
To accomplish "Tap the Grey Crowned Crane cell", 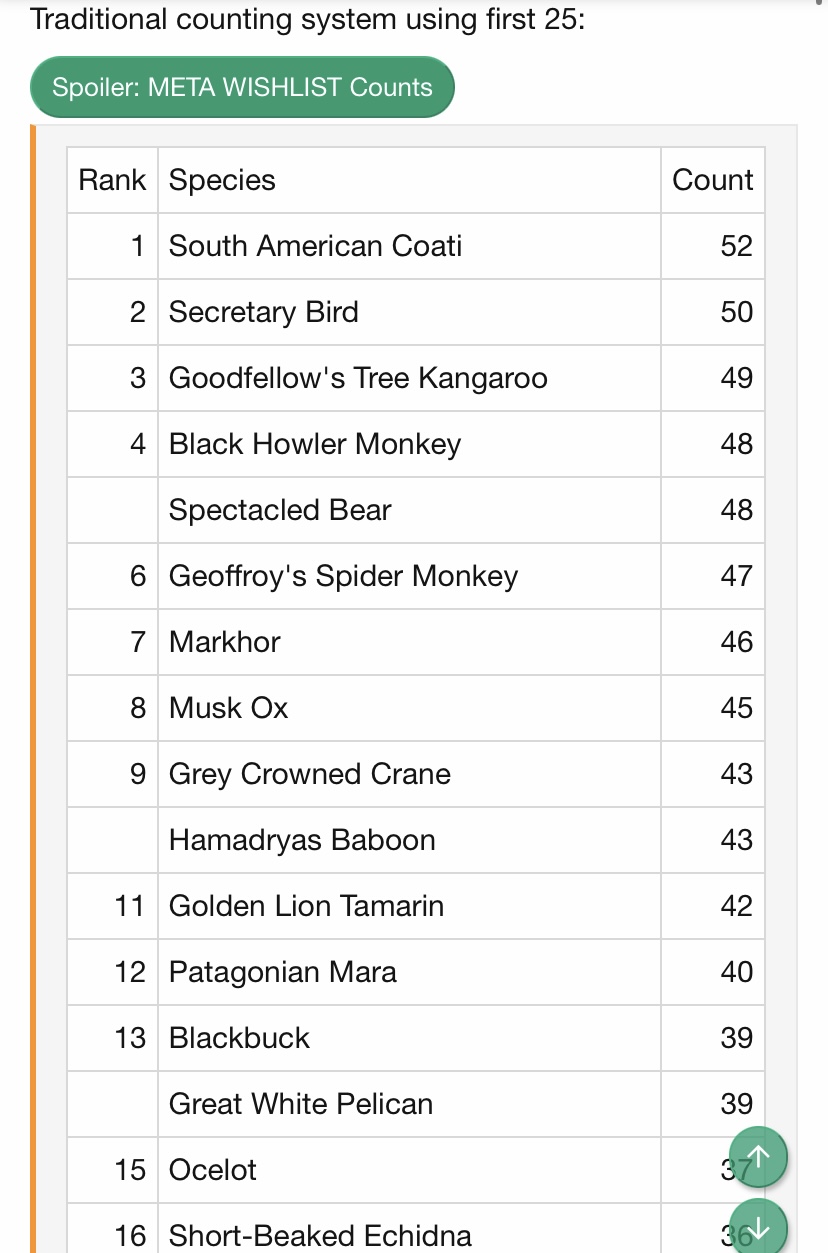I will (x=409, y=774).
